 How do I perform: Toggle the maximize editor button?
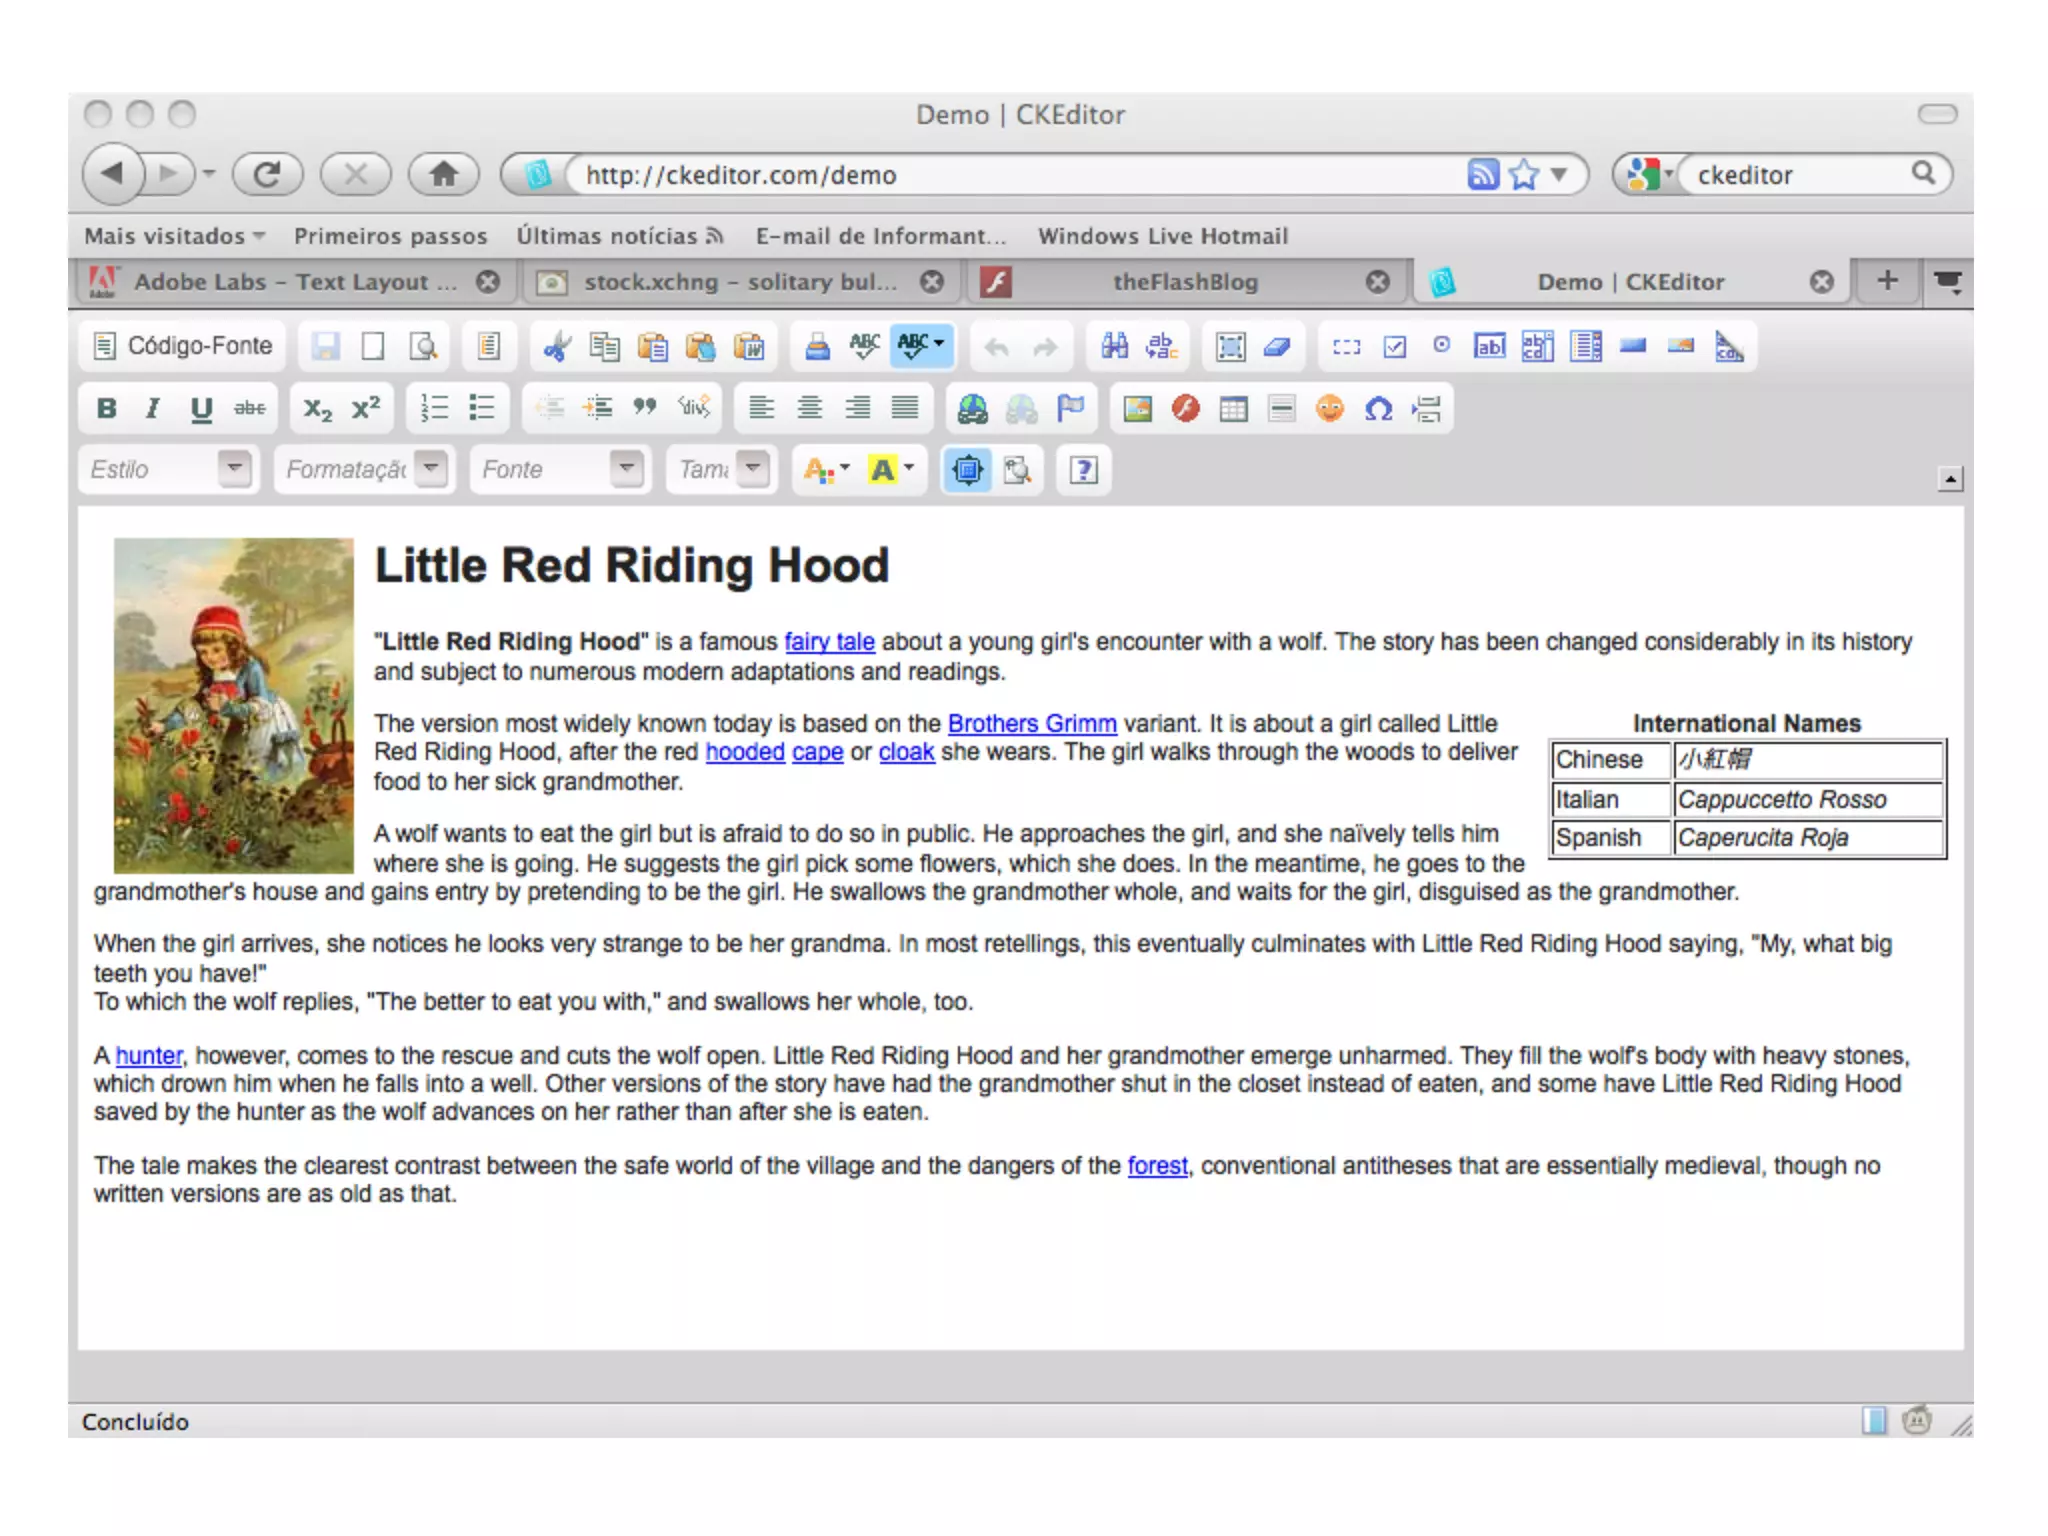coord(967,469)
